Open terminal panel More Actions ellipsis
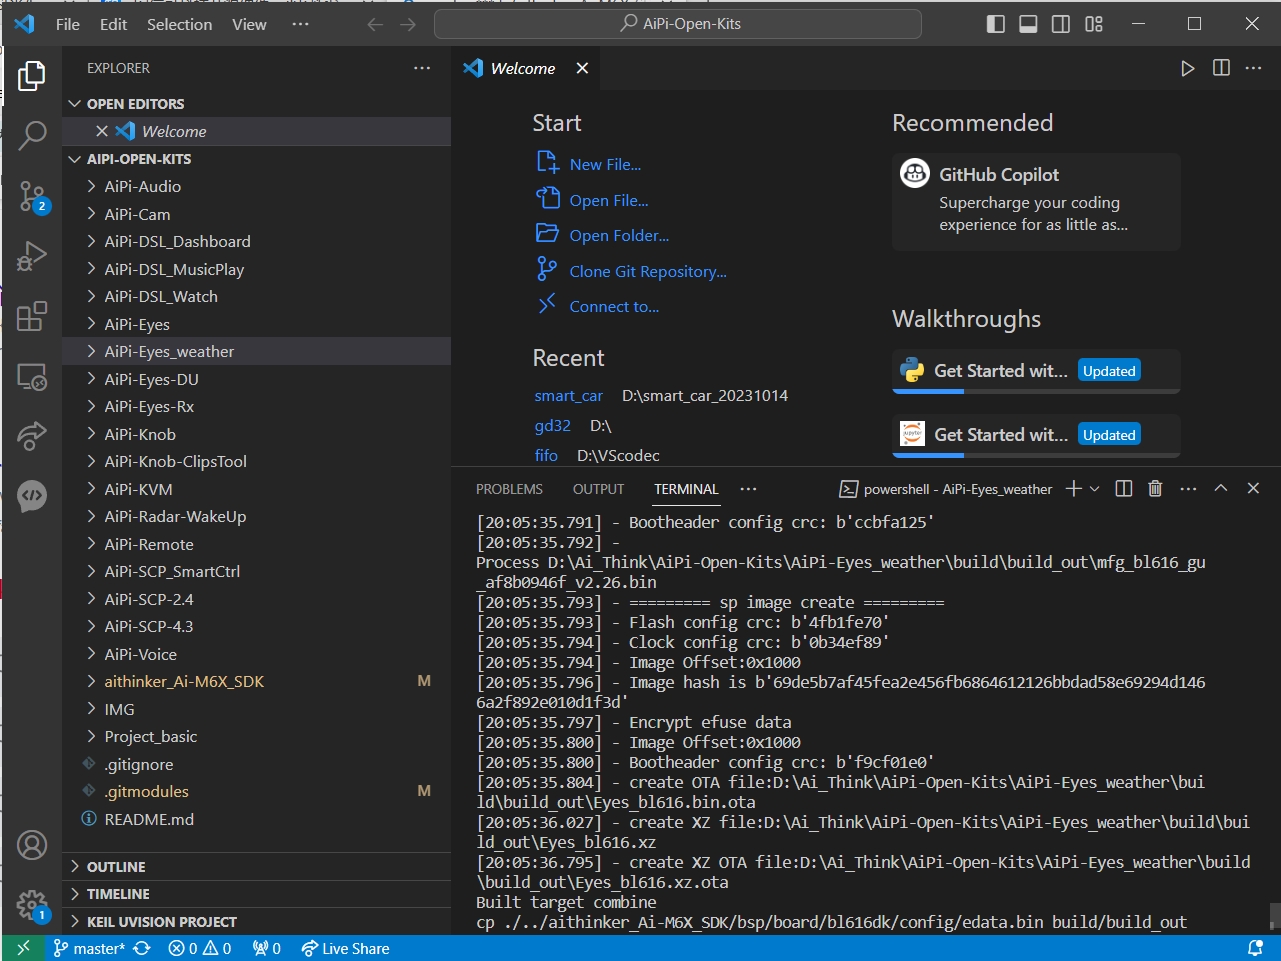This screenshot has width=1281, height=961. coord(1188,488)
